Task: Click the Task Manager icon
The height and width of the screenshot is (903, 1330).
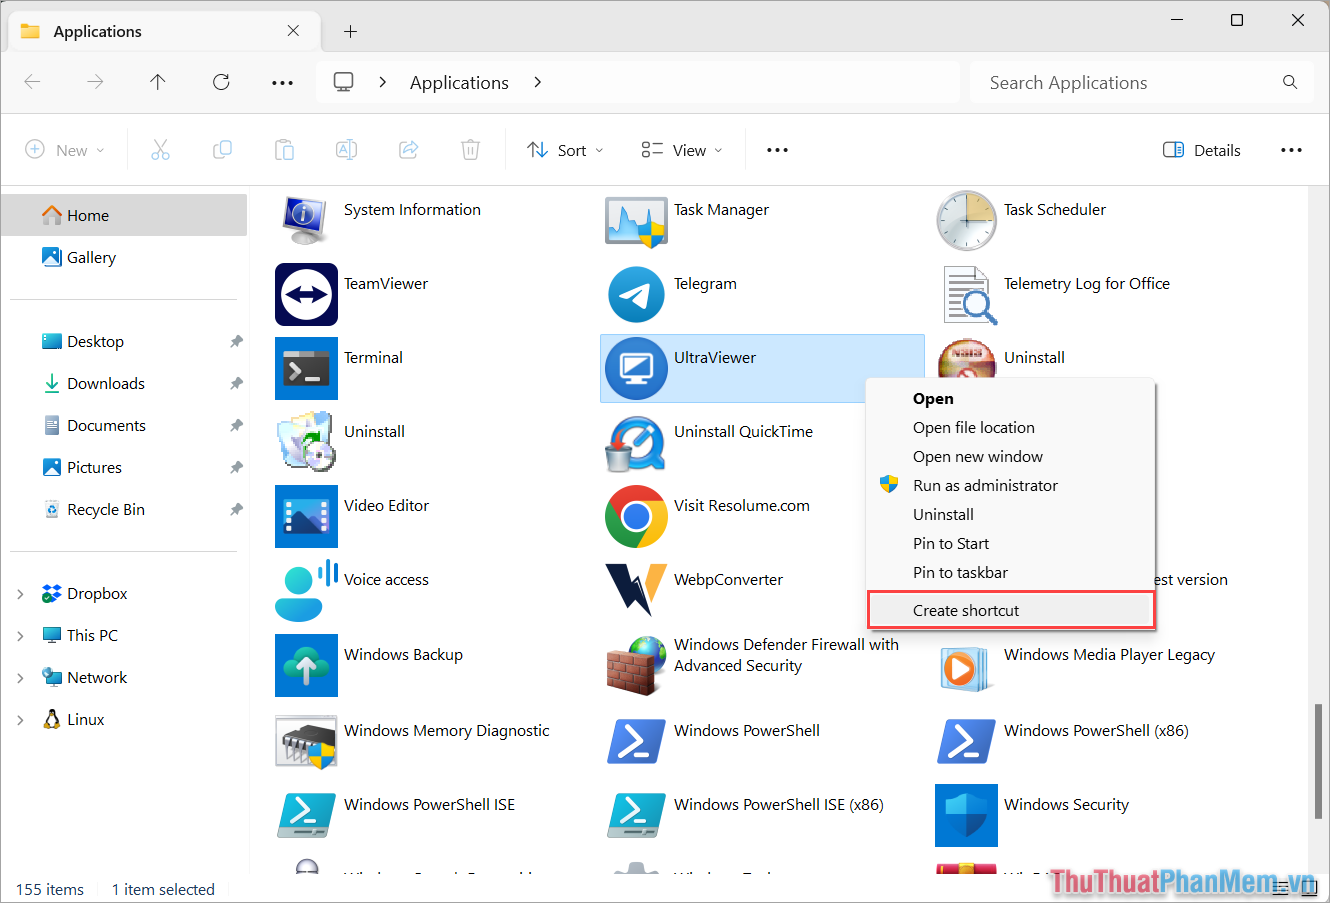Action: click(x=636, y=220)
